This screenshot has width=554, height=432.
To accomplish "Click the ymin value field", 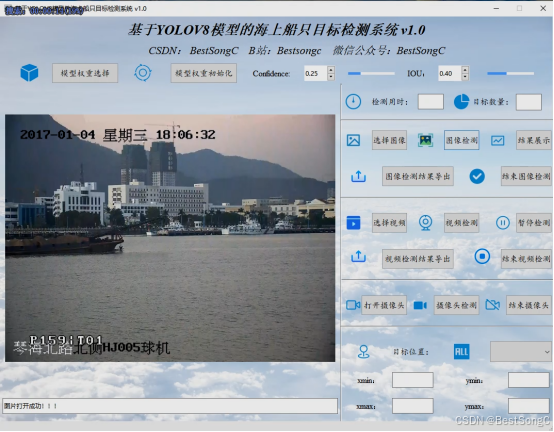I will (529, 380).
